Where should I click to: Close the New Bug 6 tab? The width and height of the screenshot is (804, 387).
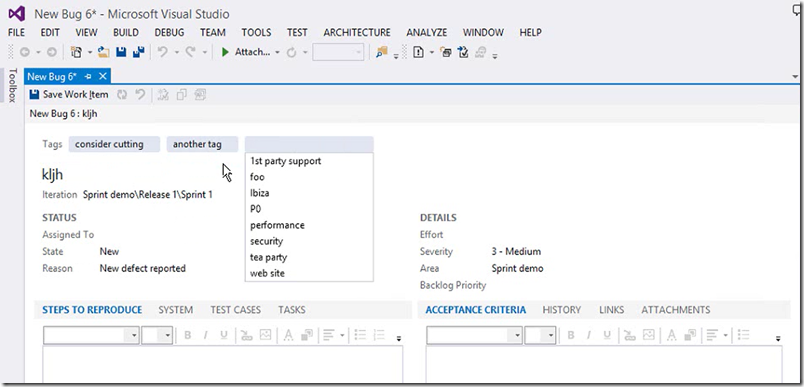(x=103, y=76)
